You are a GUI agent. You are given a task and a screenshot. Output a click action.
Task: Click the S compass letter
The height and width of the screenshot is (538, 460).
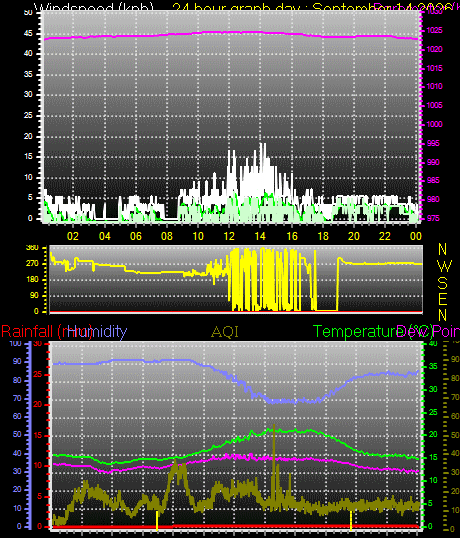click(443, 283)
